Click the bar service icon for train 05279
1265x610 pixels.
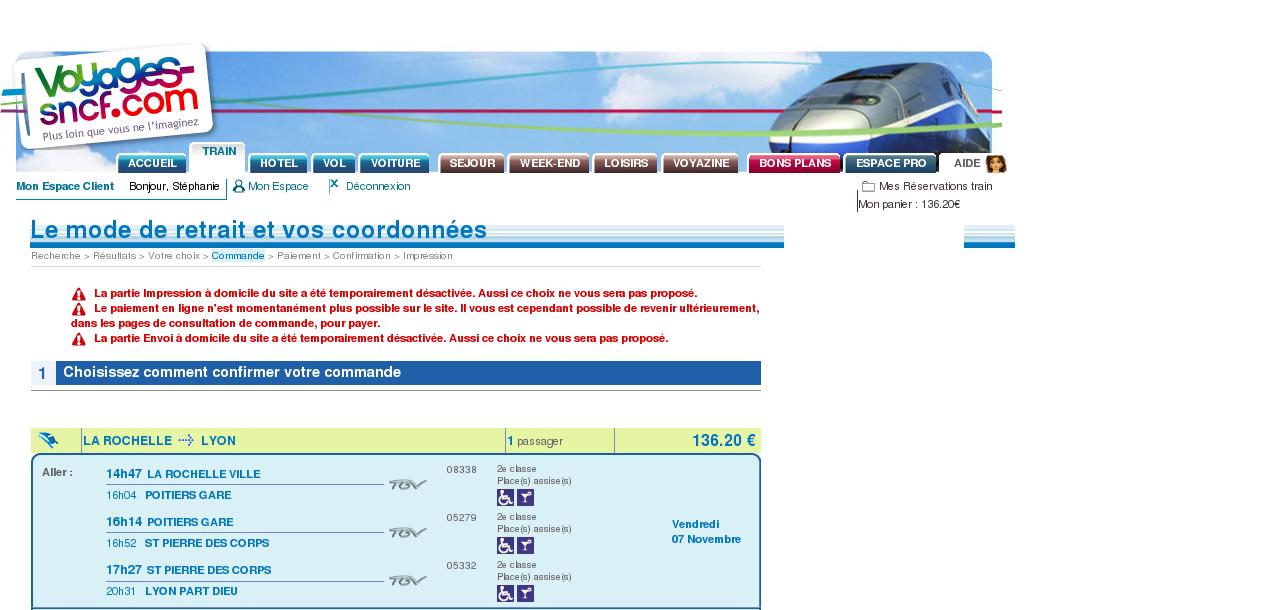click(525, 546)
